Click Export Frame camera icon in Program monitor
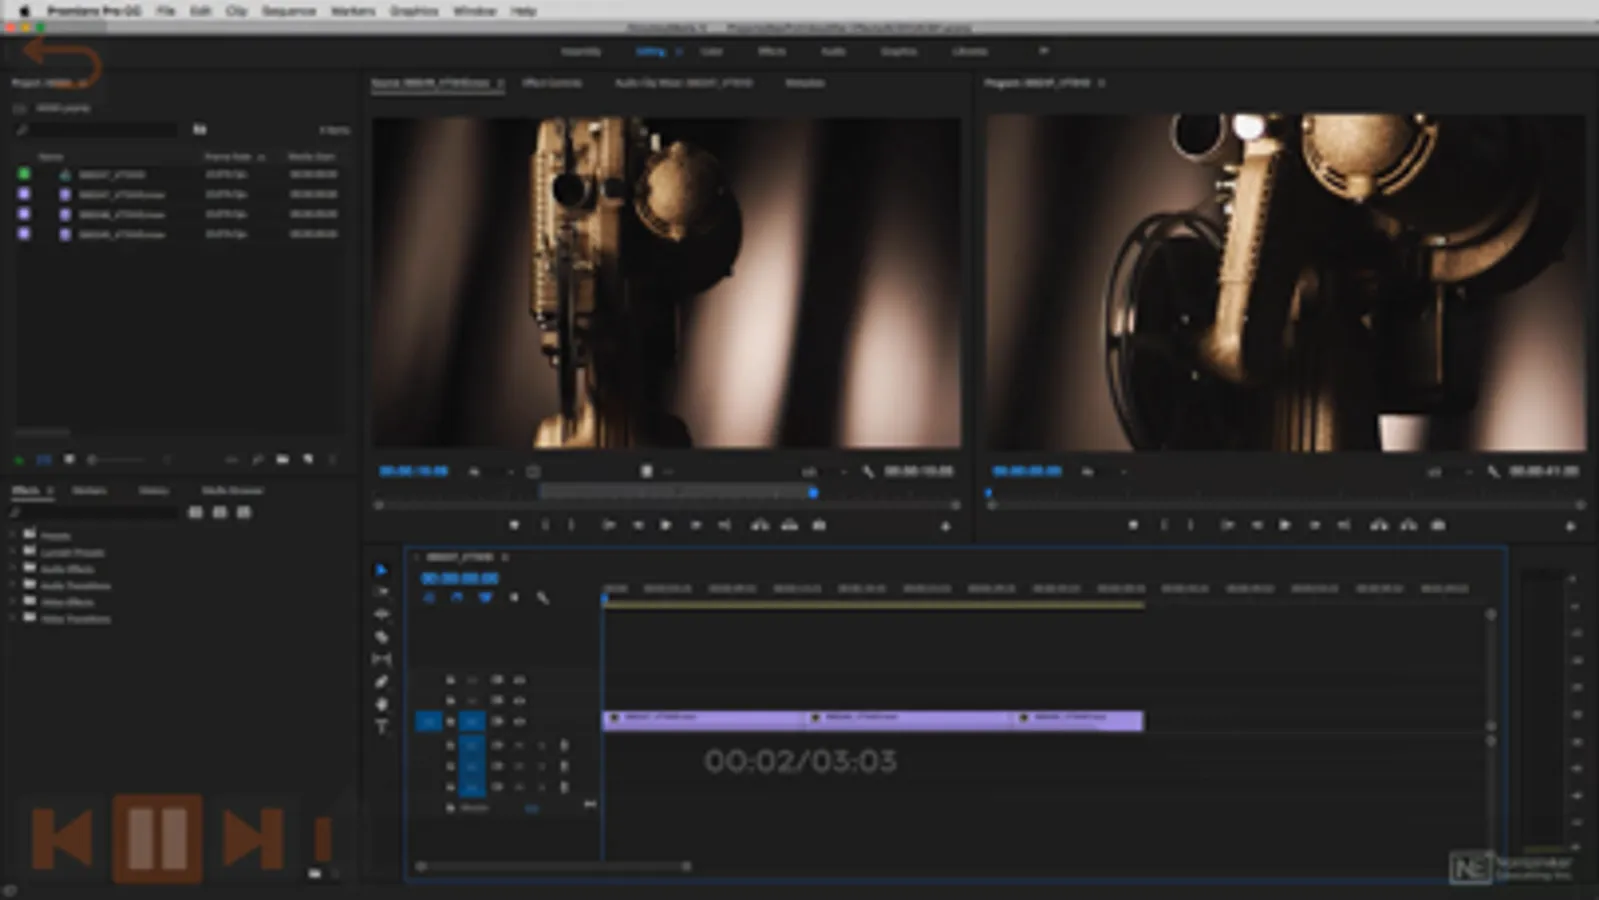Viewport: 1599px width, 900px height. point(1438,525)
